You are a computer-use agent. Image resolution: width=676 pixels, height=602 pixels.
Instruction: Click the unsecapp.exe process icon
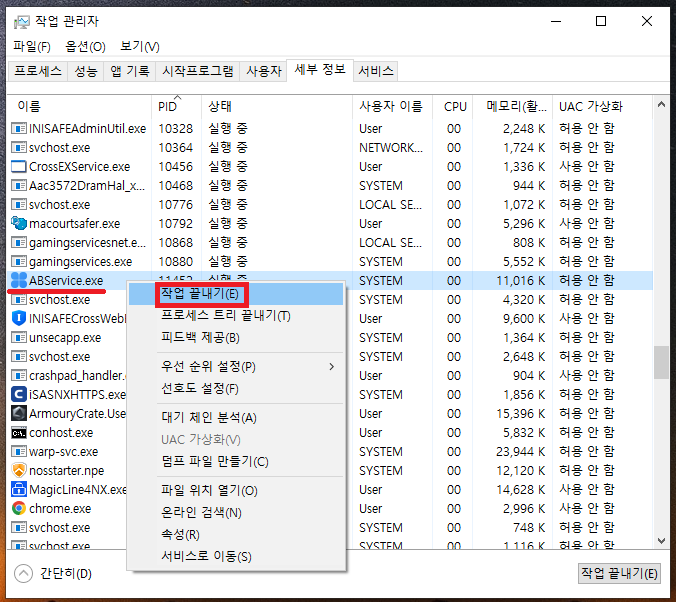click(19, 337)
